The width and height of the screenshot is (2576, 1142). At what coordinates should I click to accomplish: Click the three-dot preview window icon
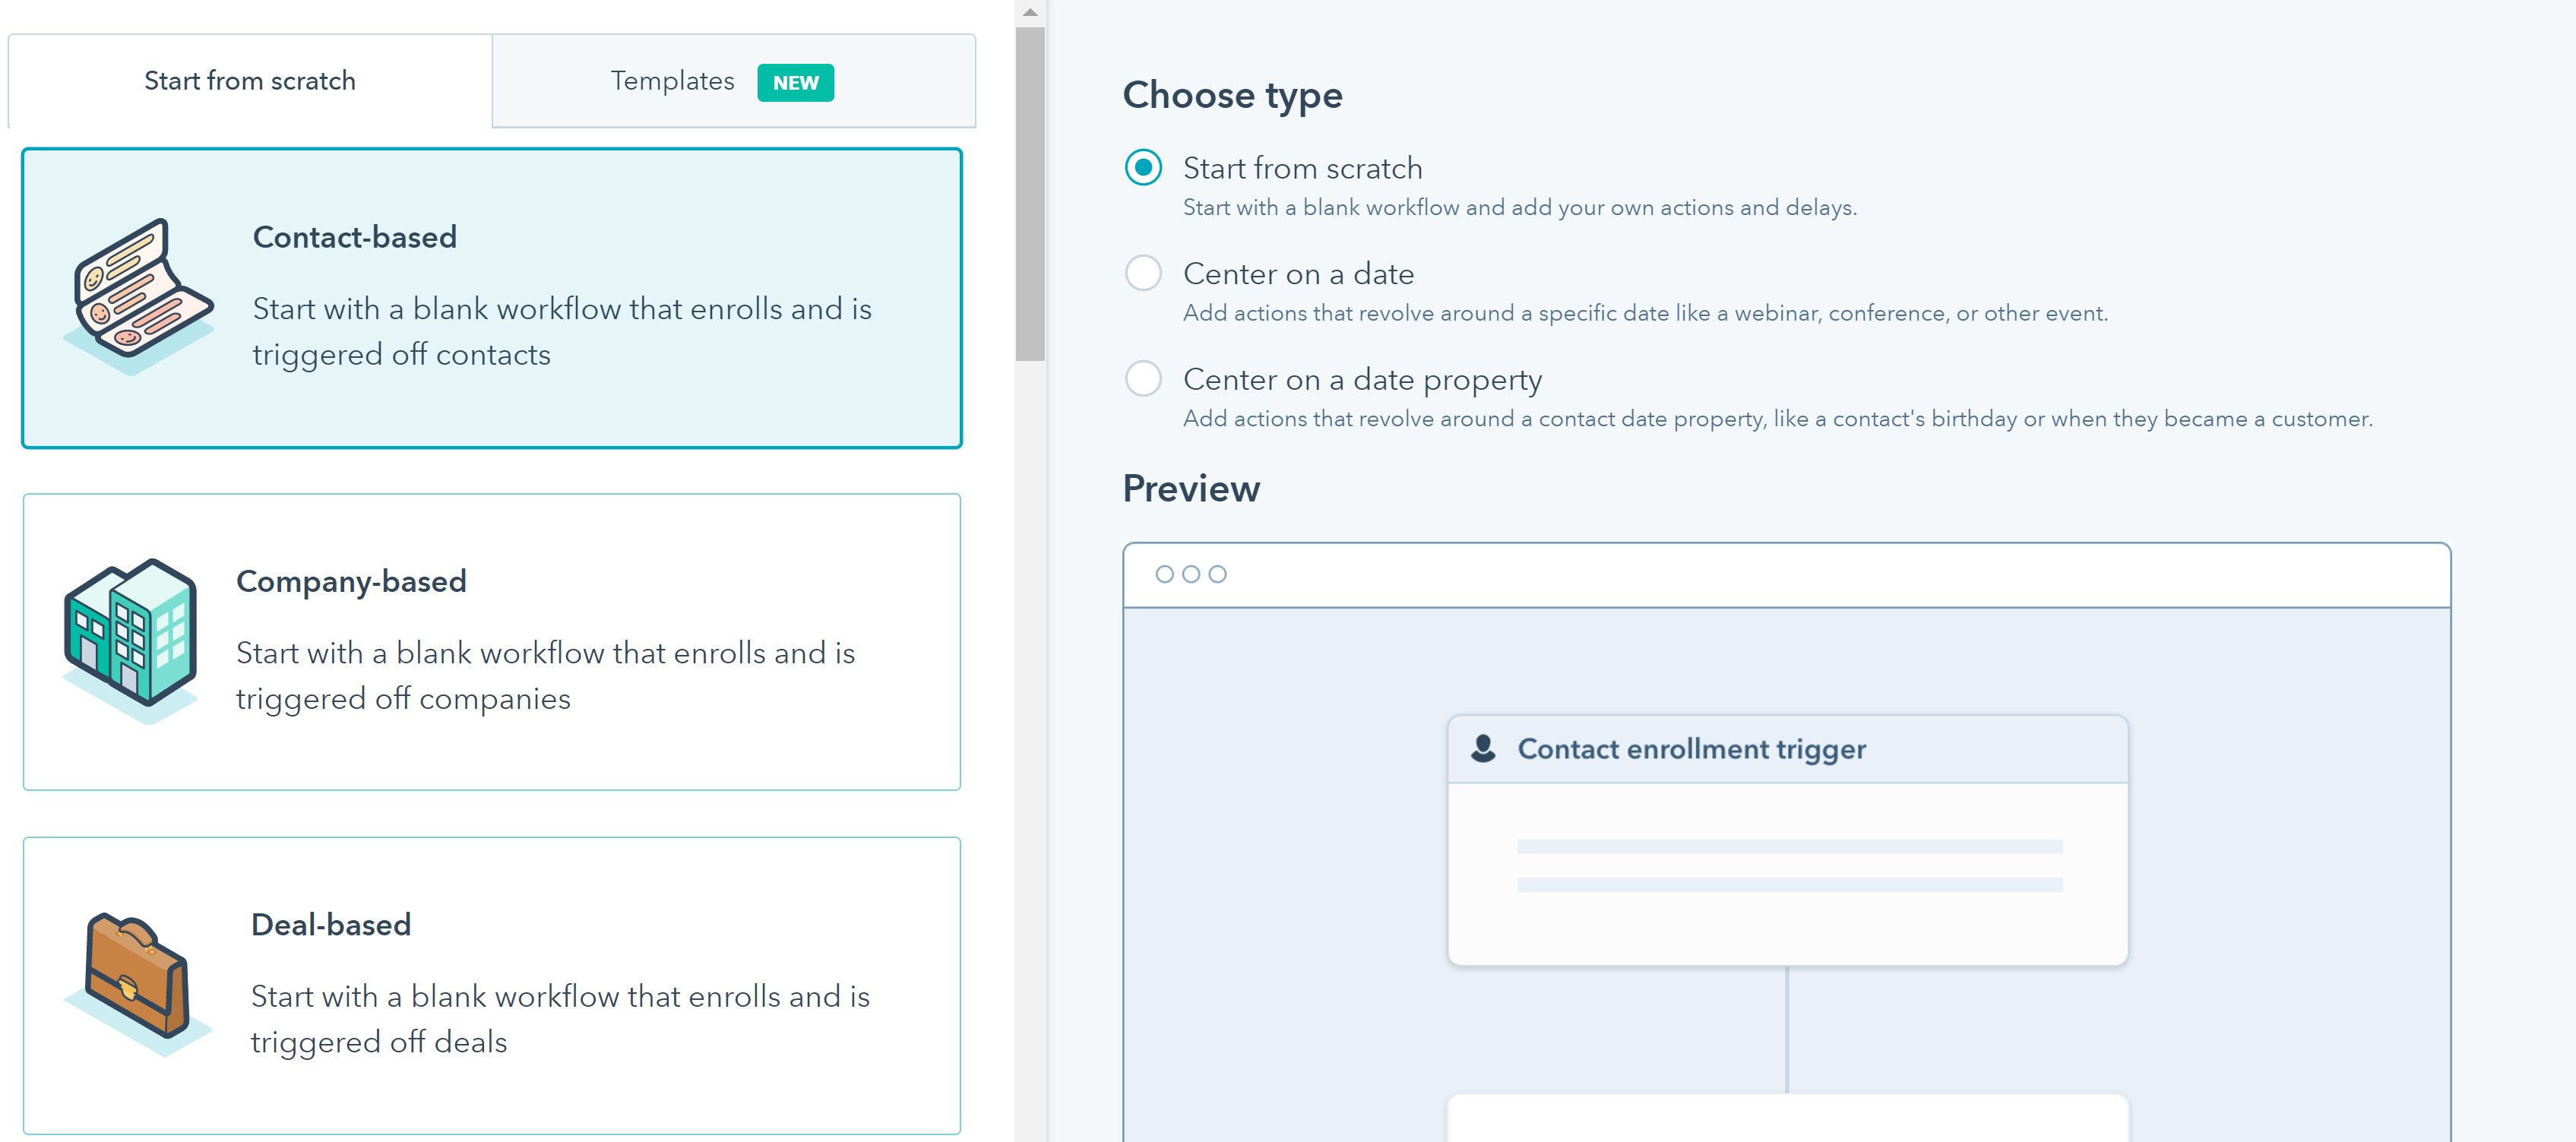1190,574
